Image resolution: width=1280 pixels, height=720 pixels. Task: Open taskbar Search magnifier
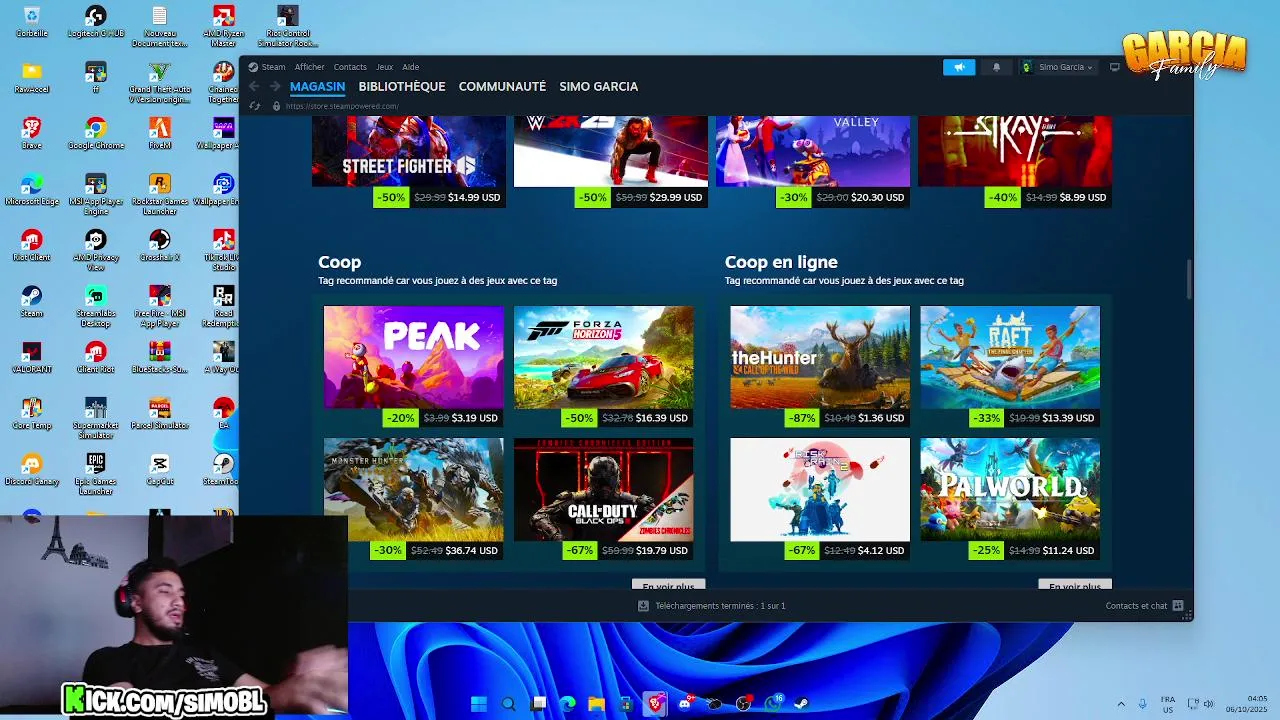point(509,703)
